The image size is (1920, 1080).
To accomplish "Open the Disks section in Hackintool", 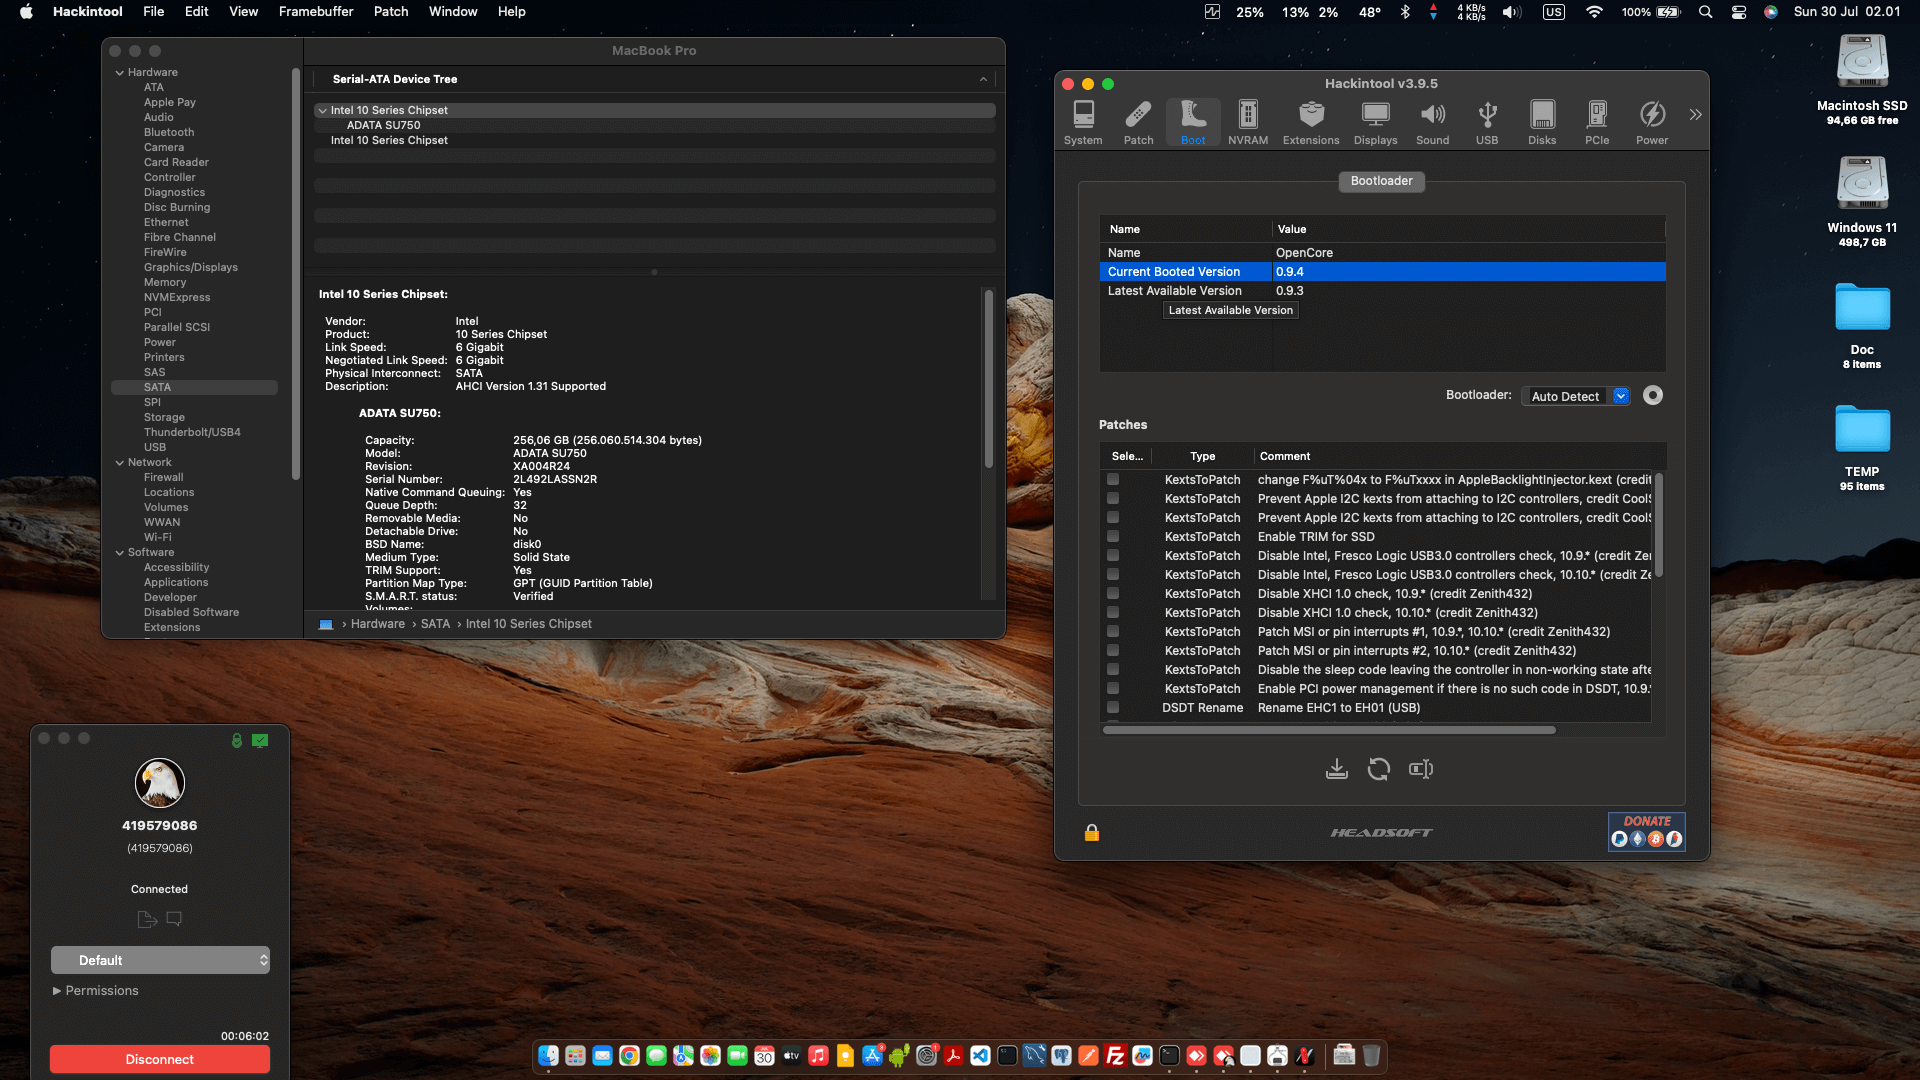I will pos(1542,123).
